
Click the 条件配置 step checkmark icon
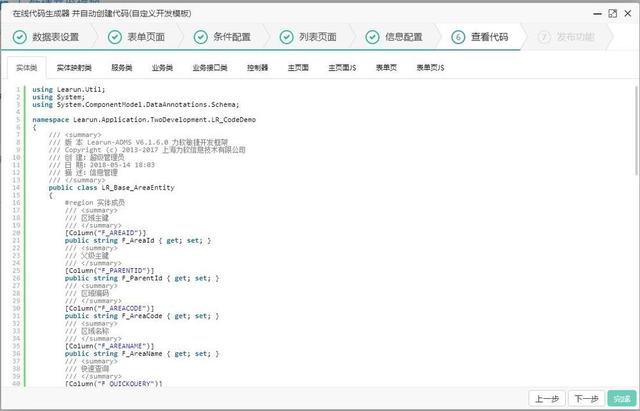pyautogui.click(x=200, y=37)
